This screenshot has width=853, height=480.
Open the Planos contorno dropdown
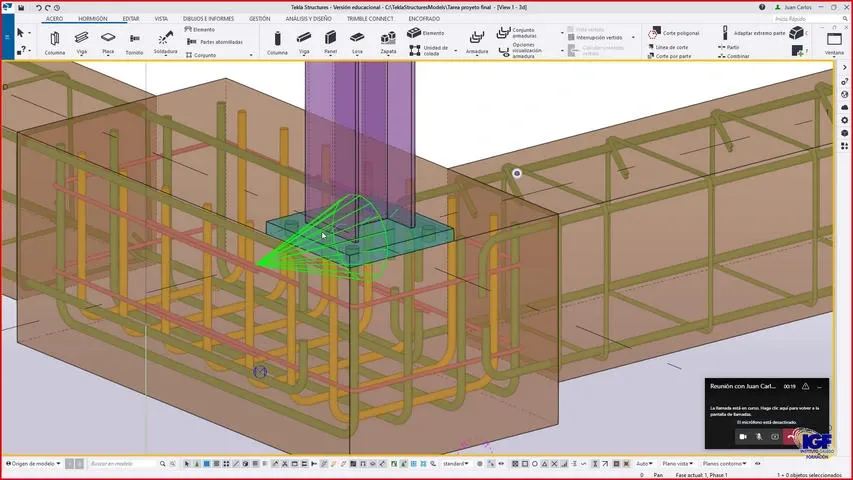[724, 464]
